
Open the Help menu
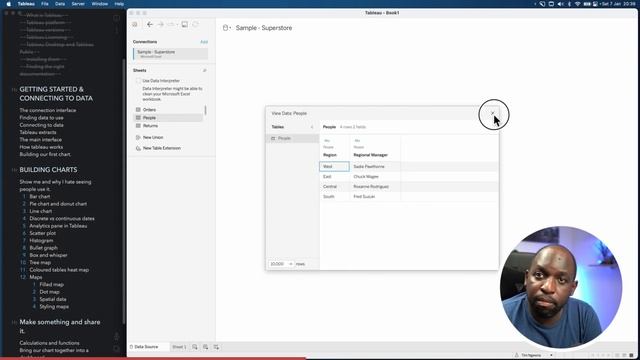coord(119,4)
